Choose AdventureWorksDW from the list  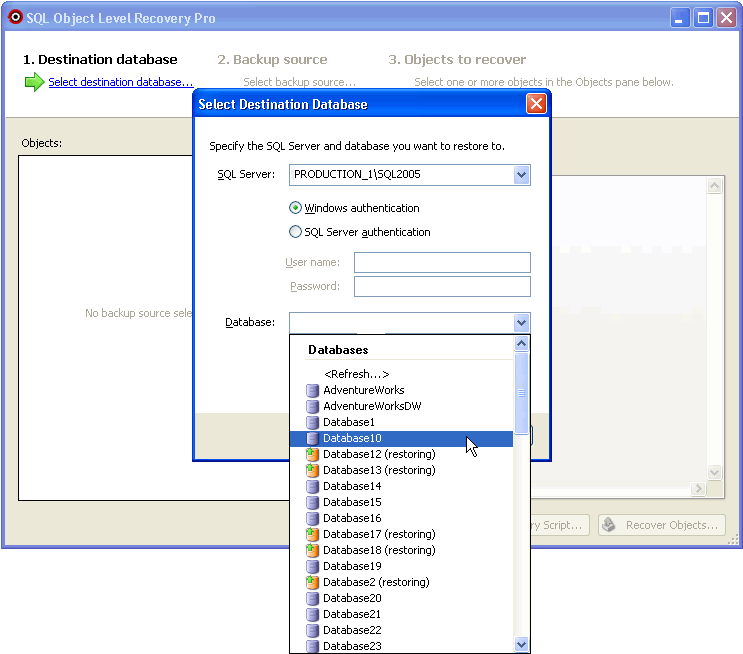tap(372, 407)
